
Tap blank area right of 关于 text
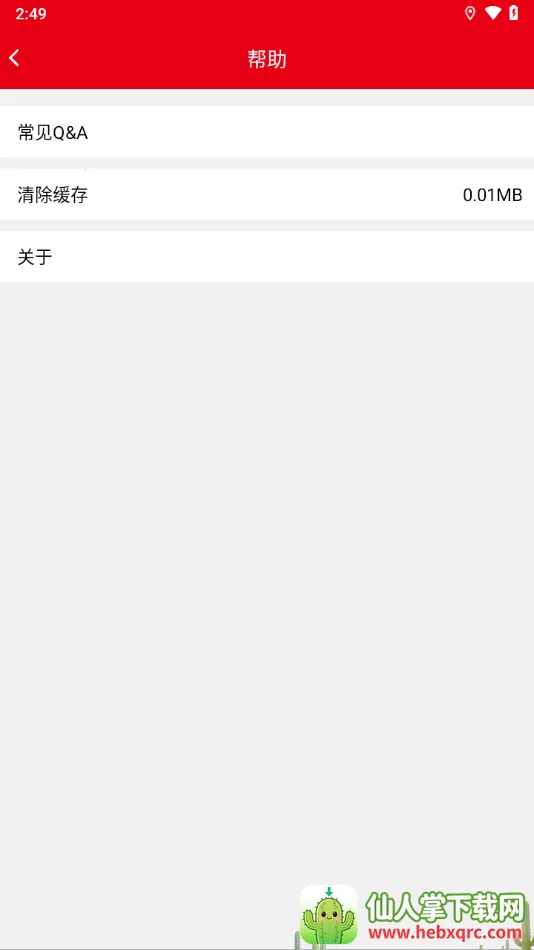(x=291, y=257)
